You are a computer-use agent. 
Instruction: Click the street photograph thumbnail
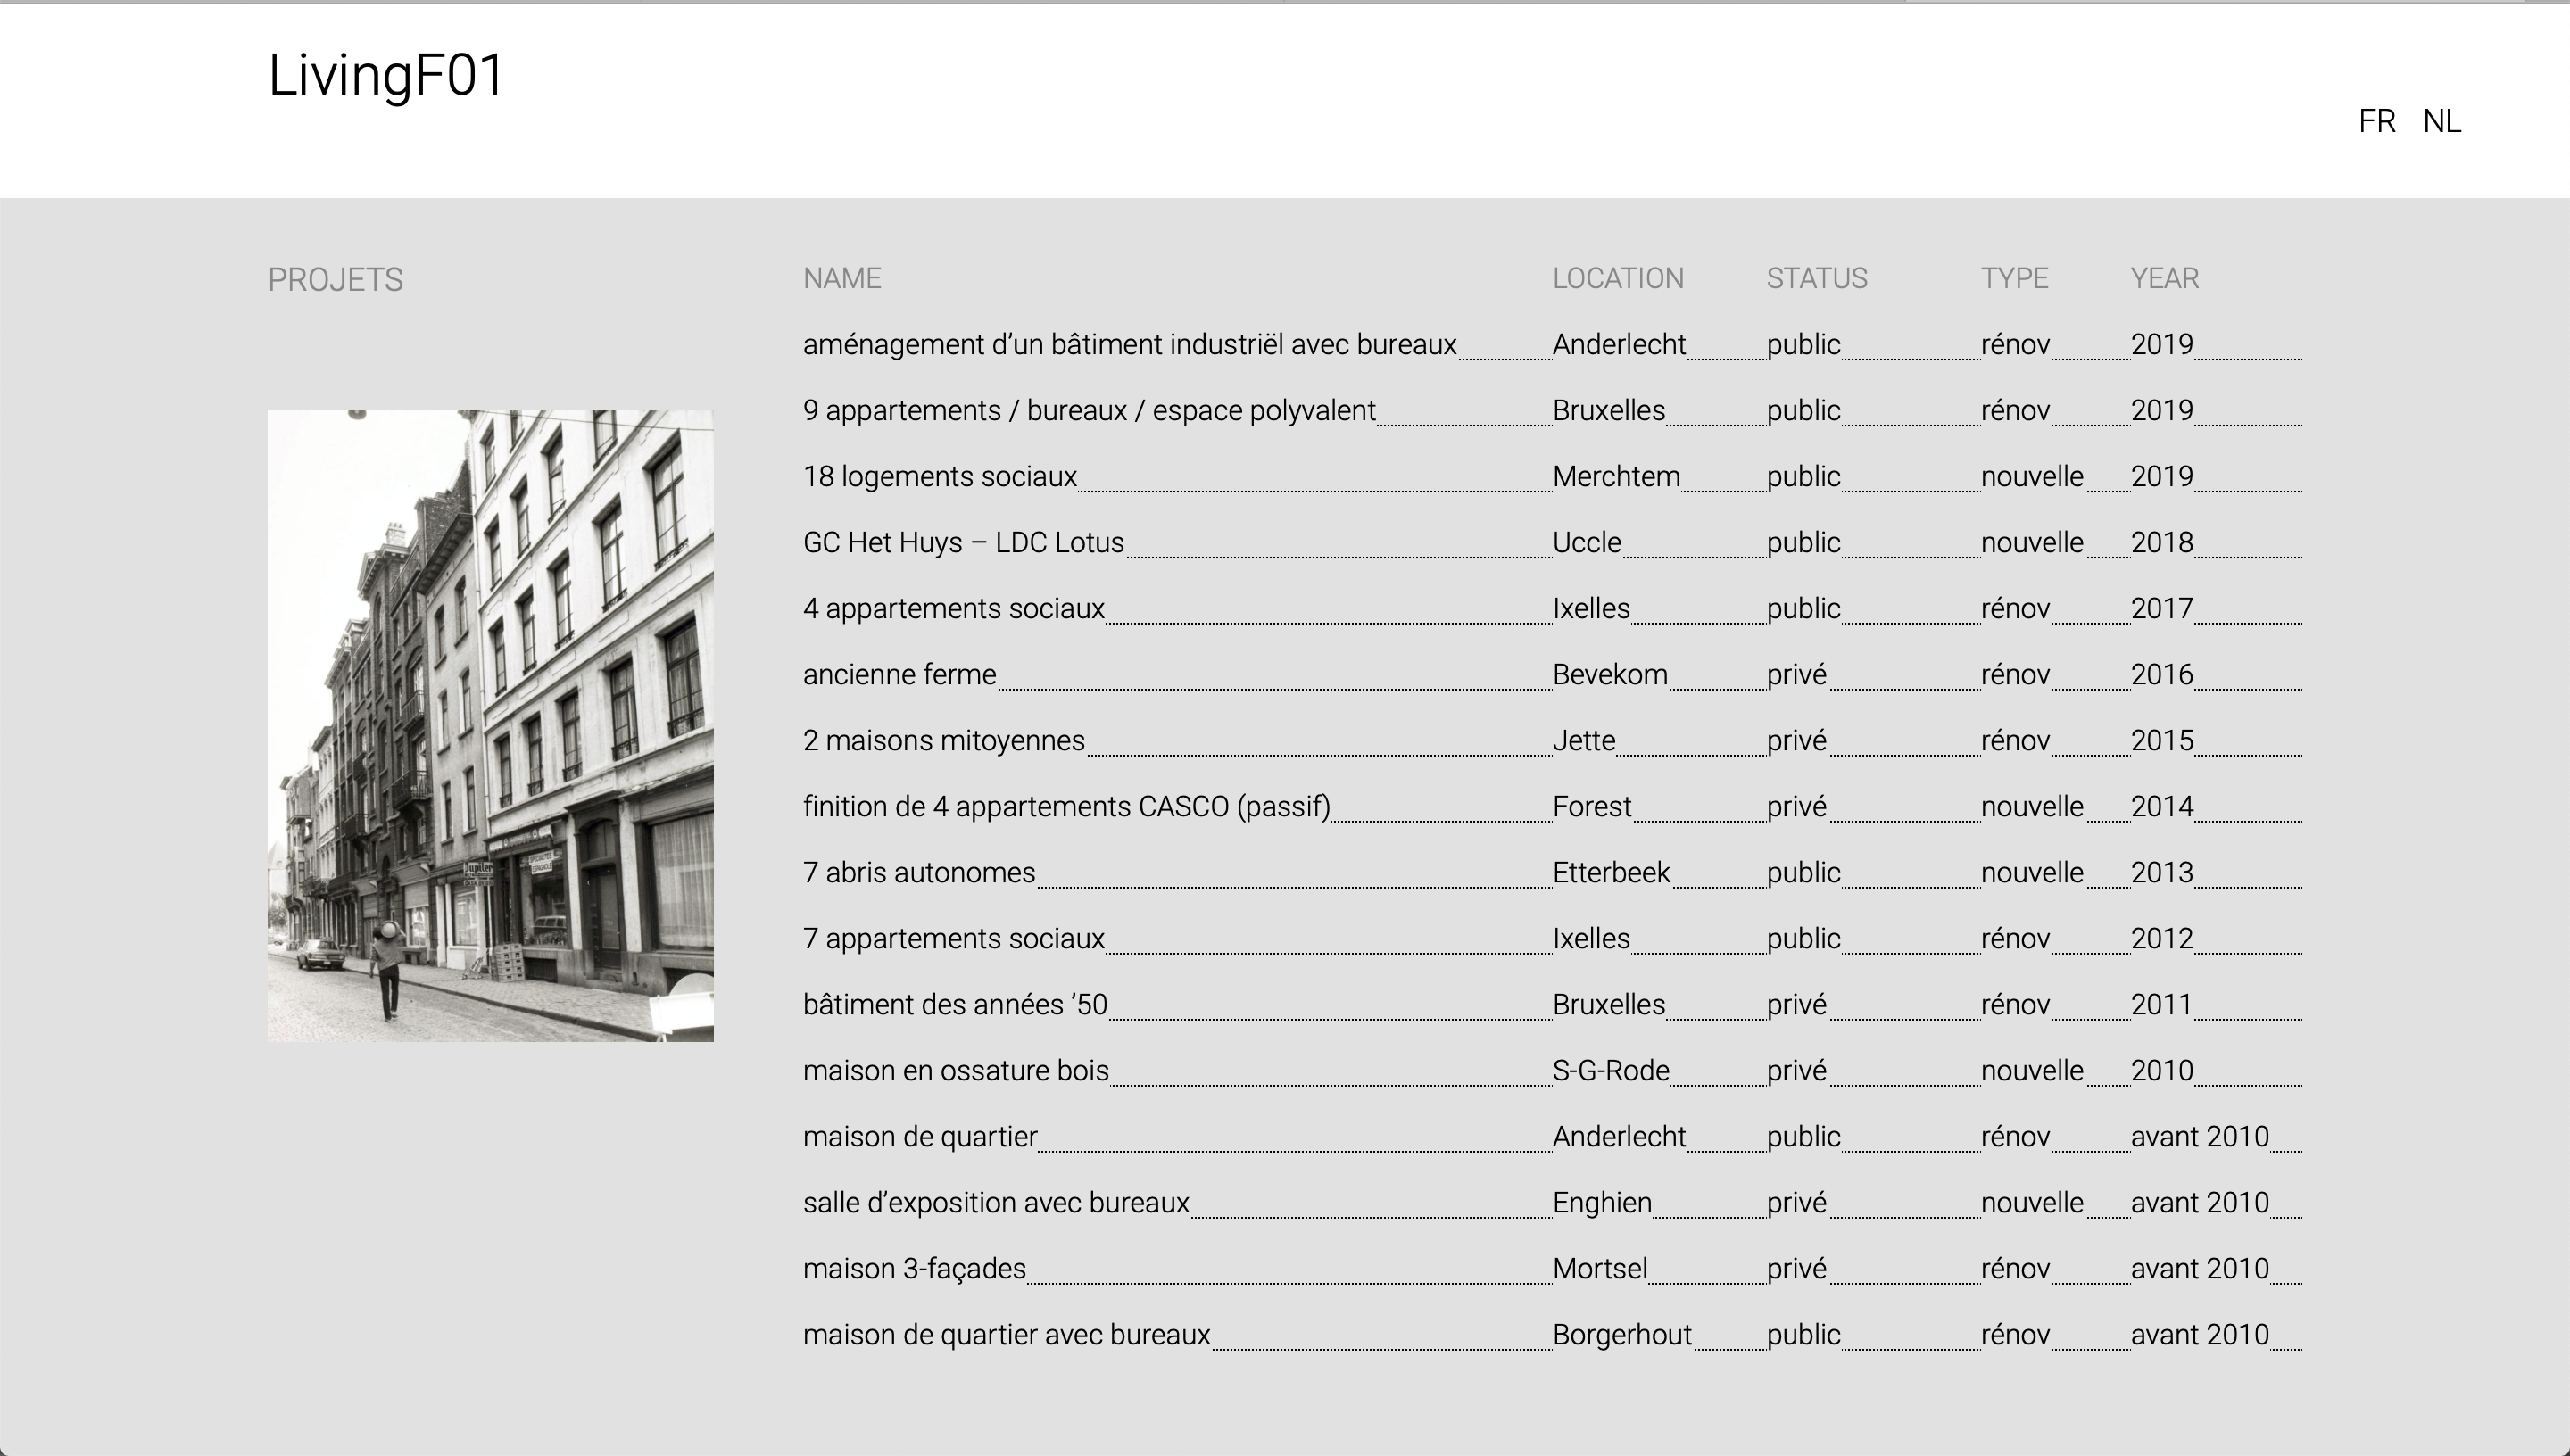pos(490,725)
